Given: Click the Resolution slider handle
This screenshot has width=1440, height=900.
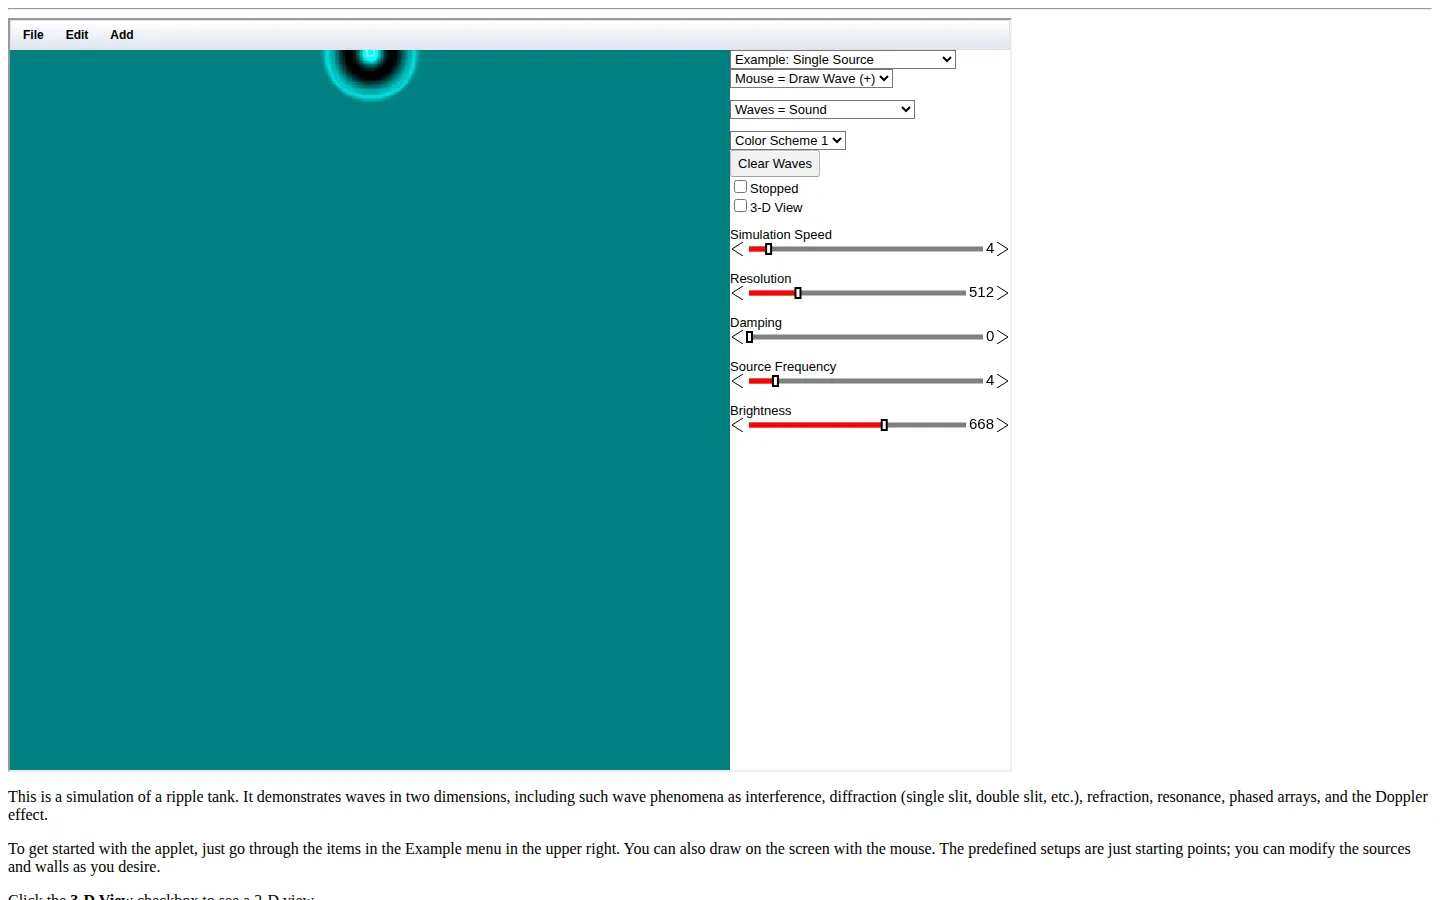Looking at the screenshot, I should [798, 293].
